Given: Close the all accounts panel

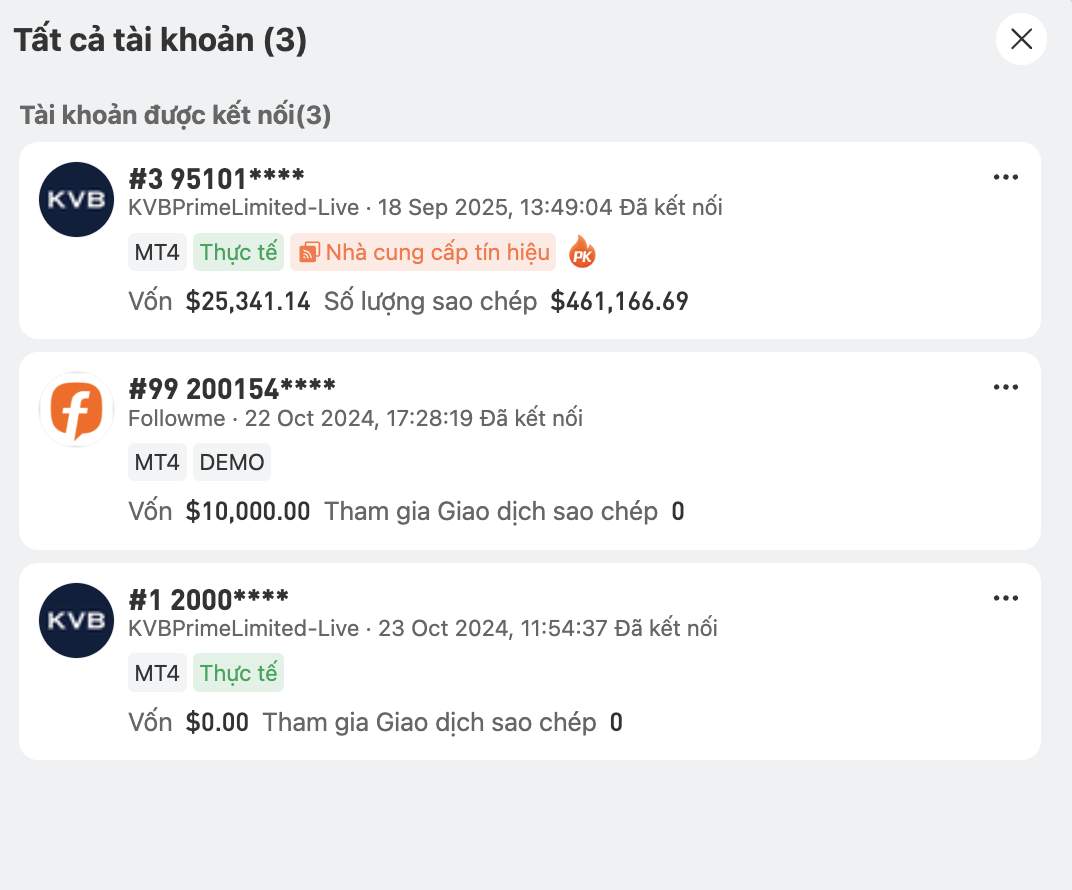Looking at the screenshot, I should [1021, 39].
